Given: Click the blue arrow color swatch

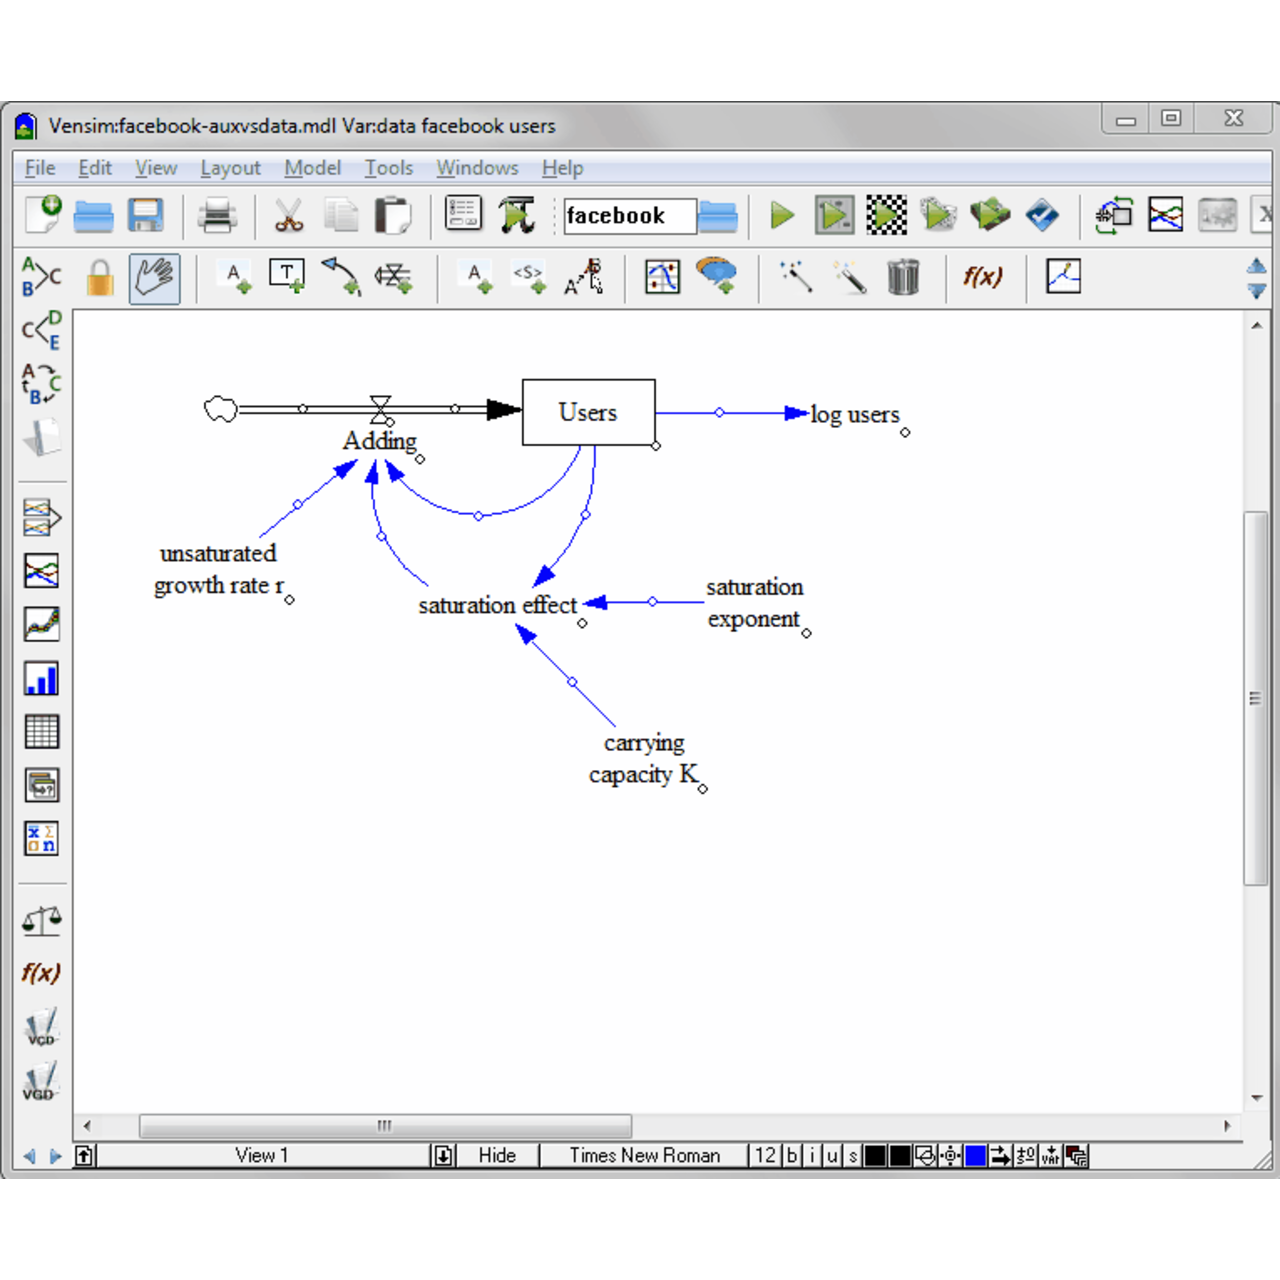Looking at the screenshot, I should click(x=975, y=1156).
